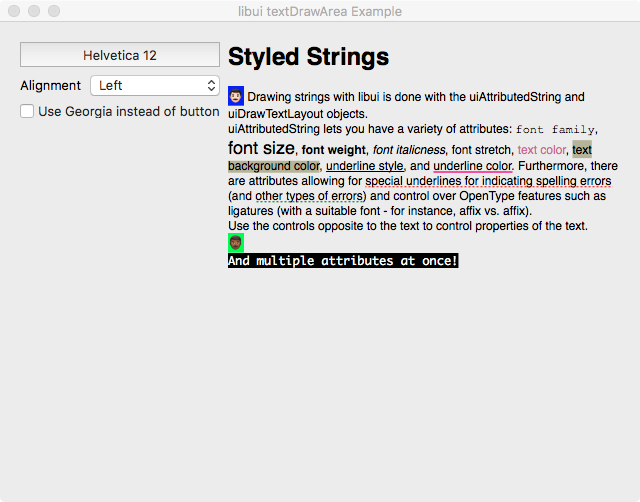Click the emoji face on green background
The width and height of the screenshot is (640, 502).
click(236, 243)
